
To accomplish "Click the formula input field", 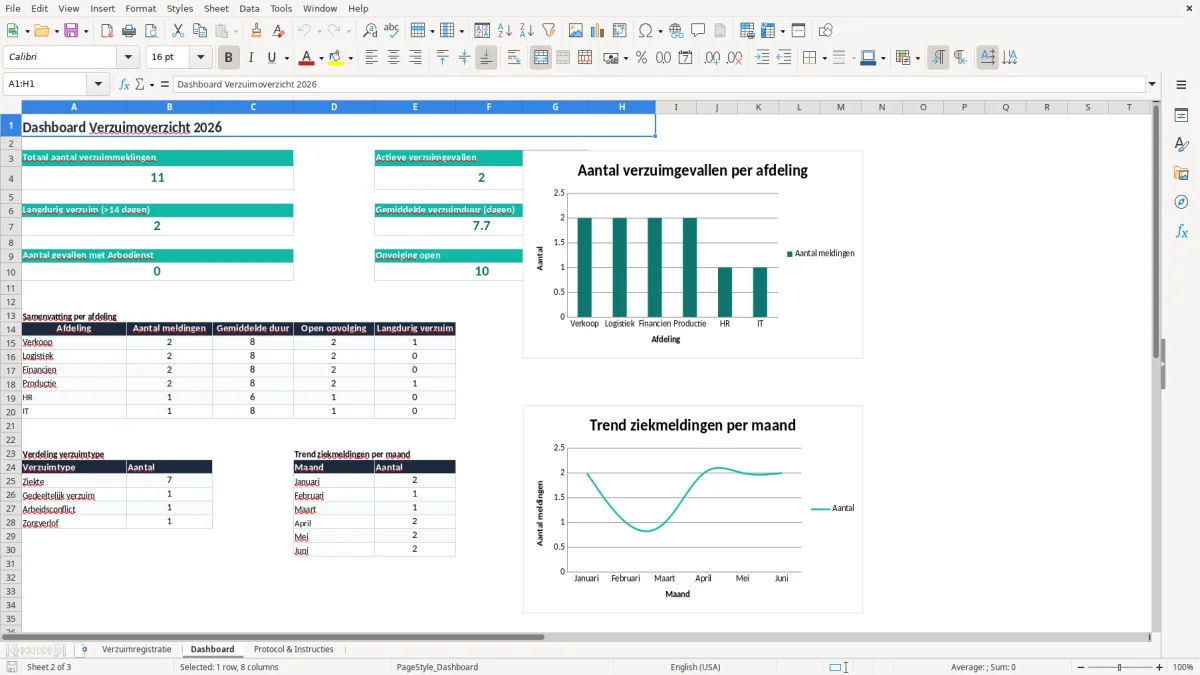I will click(658, 84).
